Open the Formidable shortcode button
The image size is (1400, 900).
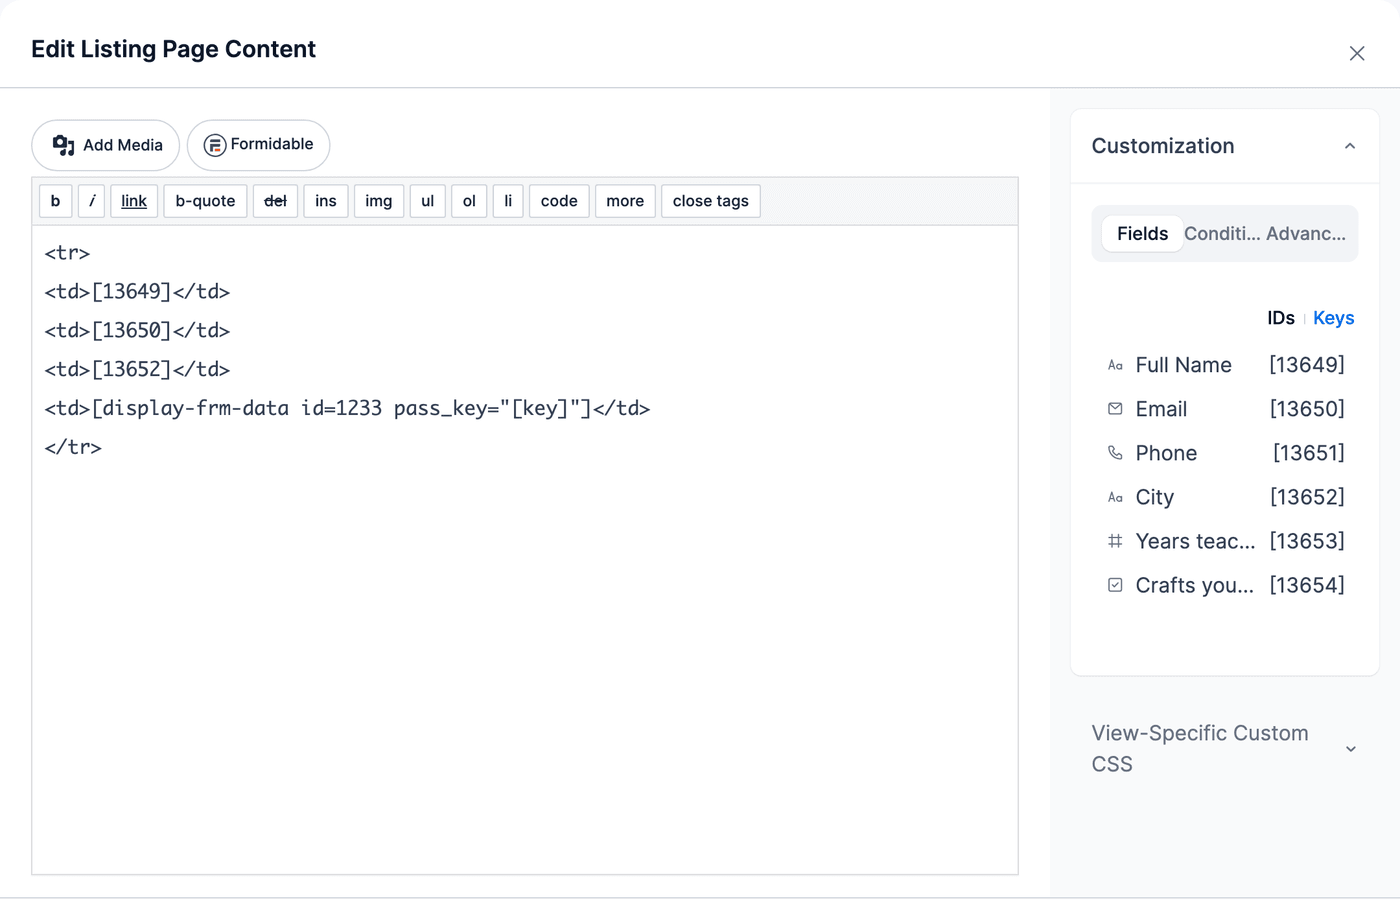click(258, 145)
